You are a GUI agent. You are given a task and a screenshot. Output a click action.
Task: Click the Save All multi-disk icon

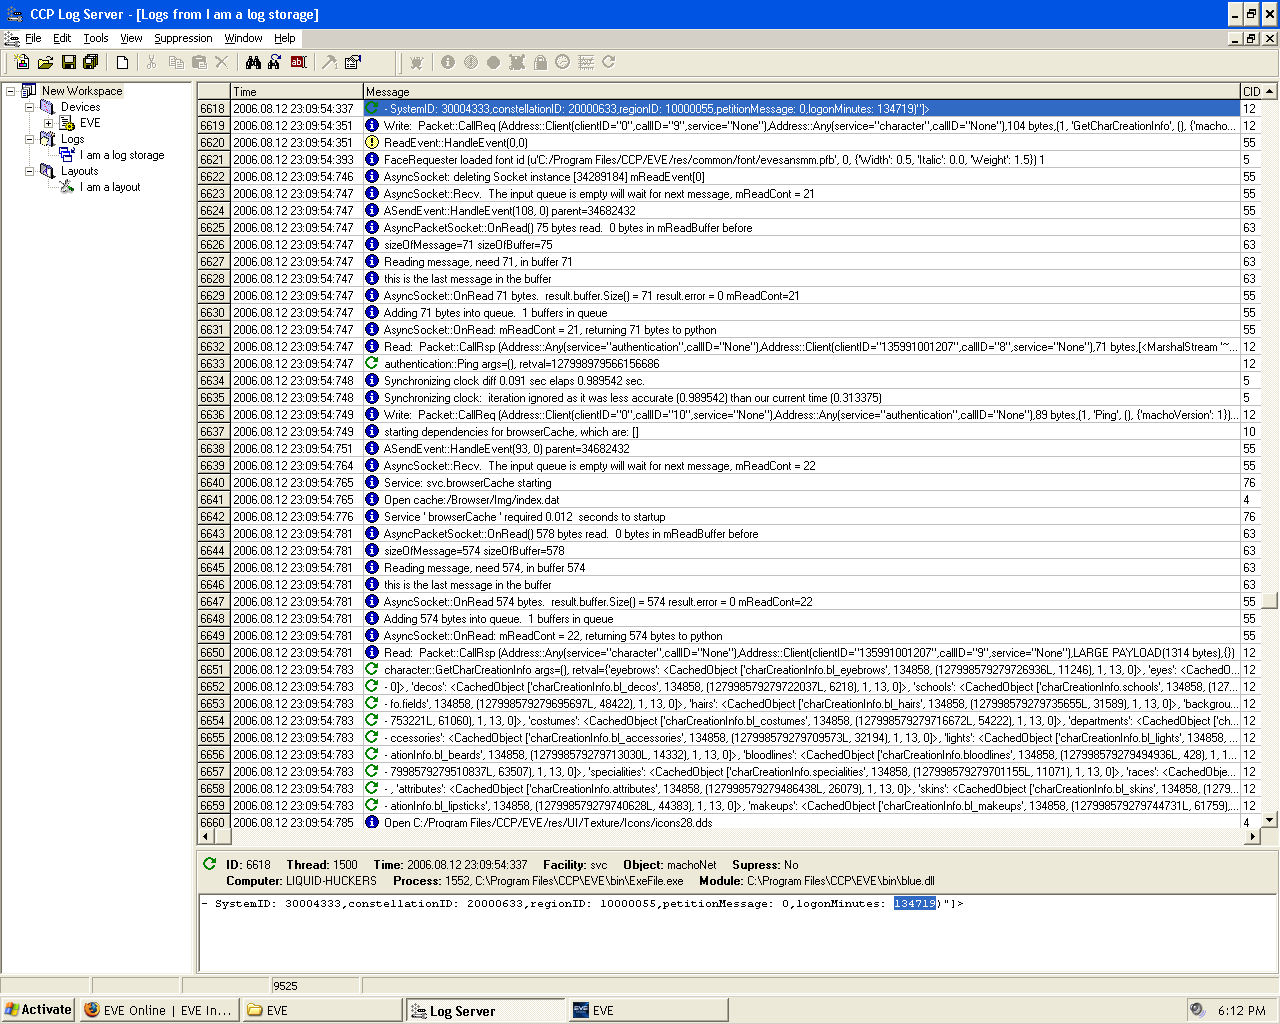91,62
